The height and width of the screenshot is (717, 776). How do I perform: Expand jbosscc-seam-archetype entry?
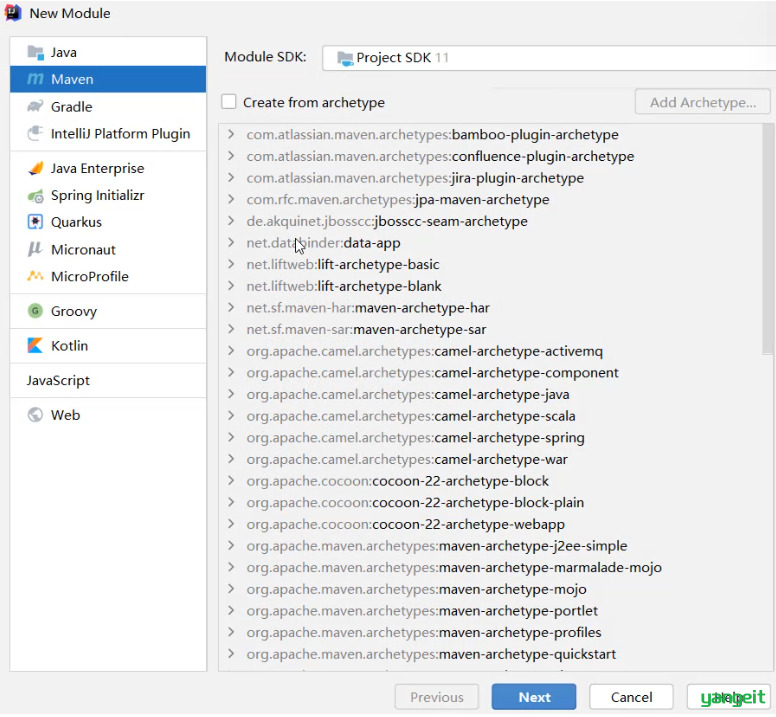[x=231, y=221]
